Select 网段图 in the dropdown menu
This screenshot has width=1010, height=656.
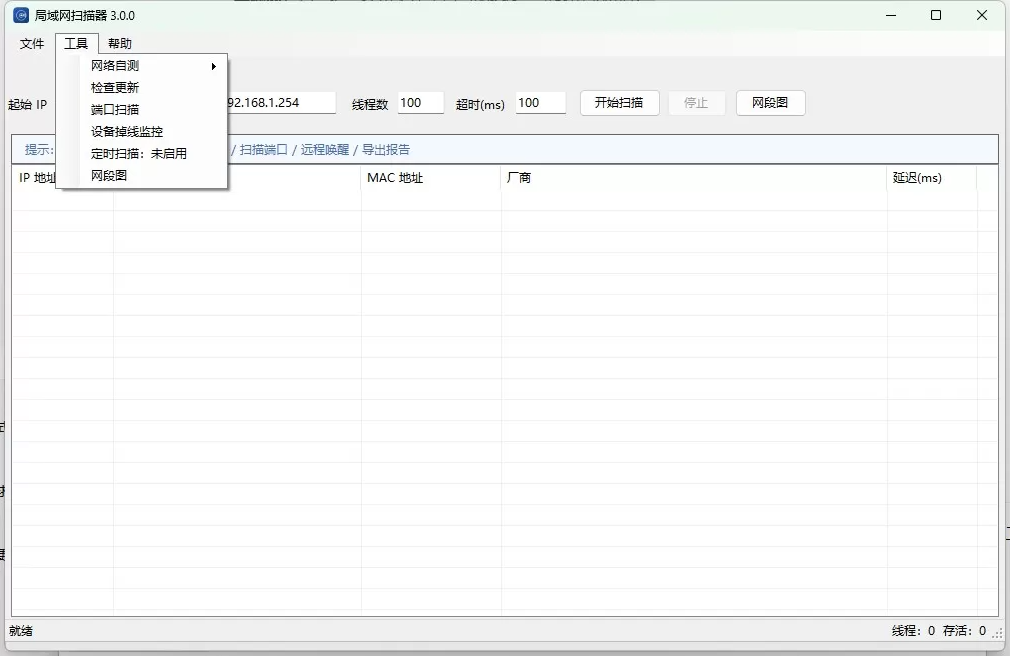pyautogui.click(x=142, y=175)
